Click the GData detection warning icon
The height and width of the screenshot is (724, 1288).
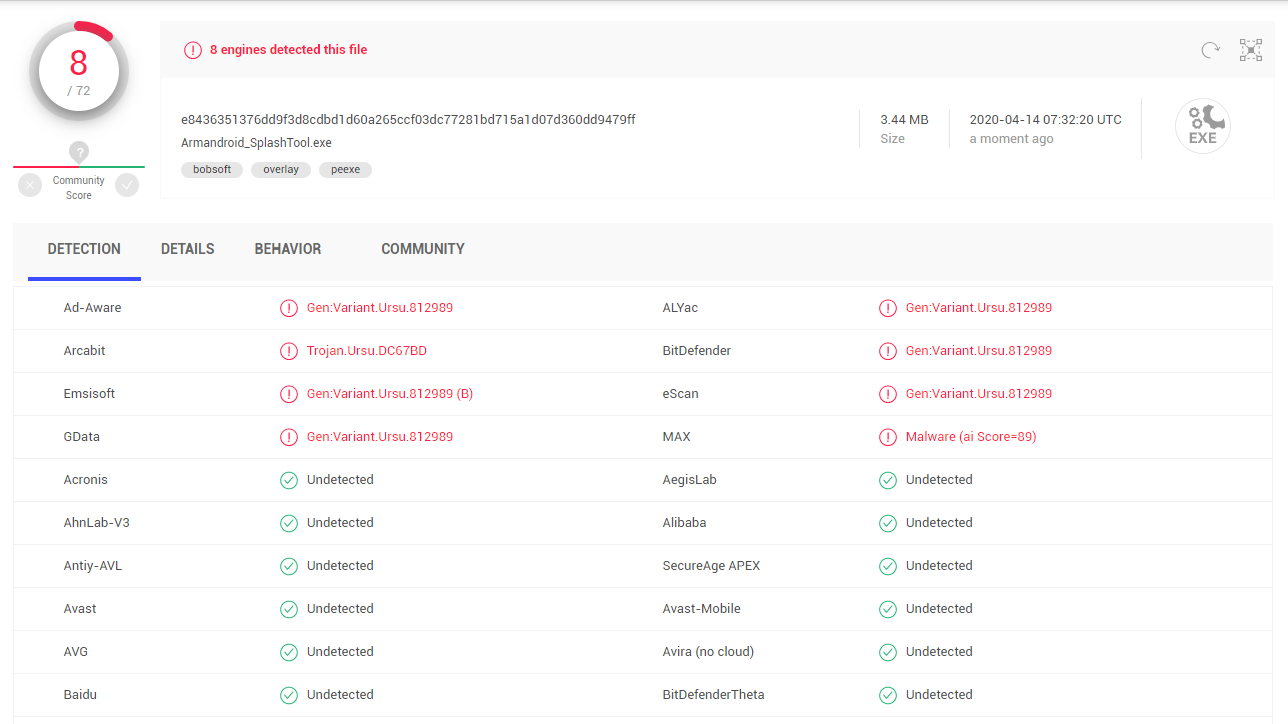point(289,437)
